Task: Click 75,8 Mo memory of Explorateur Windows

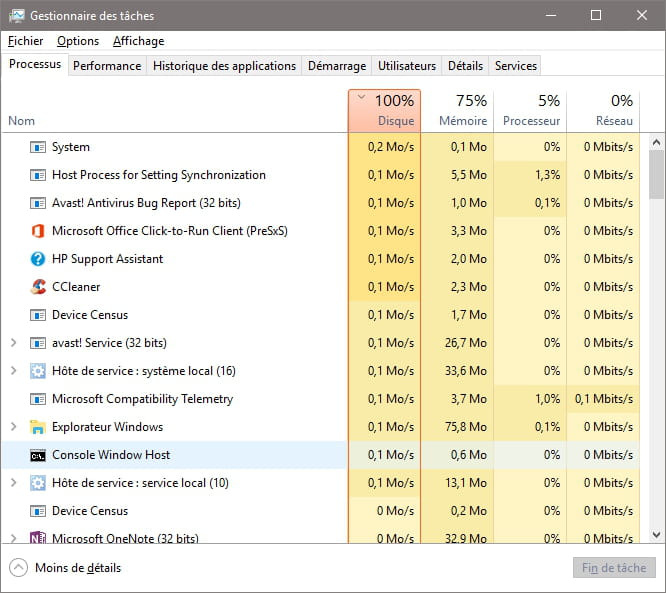Action: (x=466, y=427)
